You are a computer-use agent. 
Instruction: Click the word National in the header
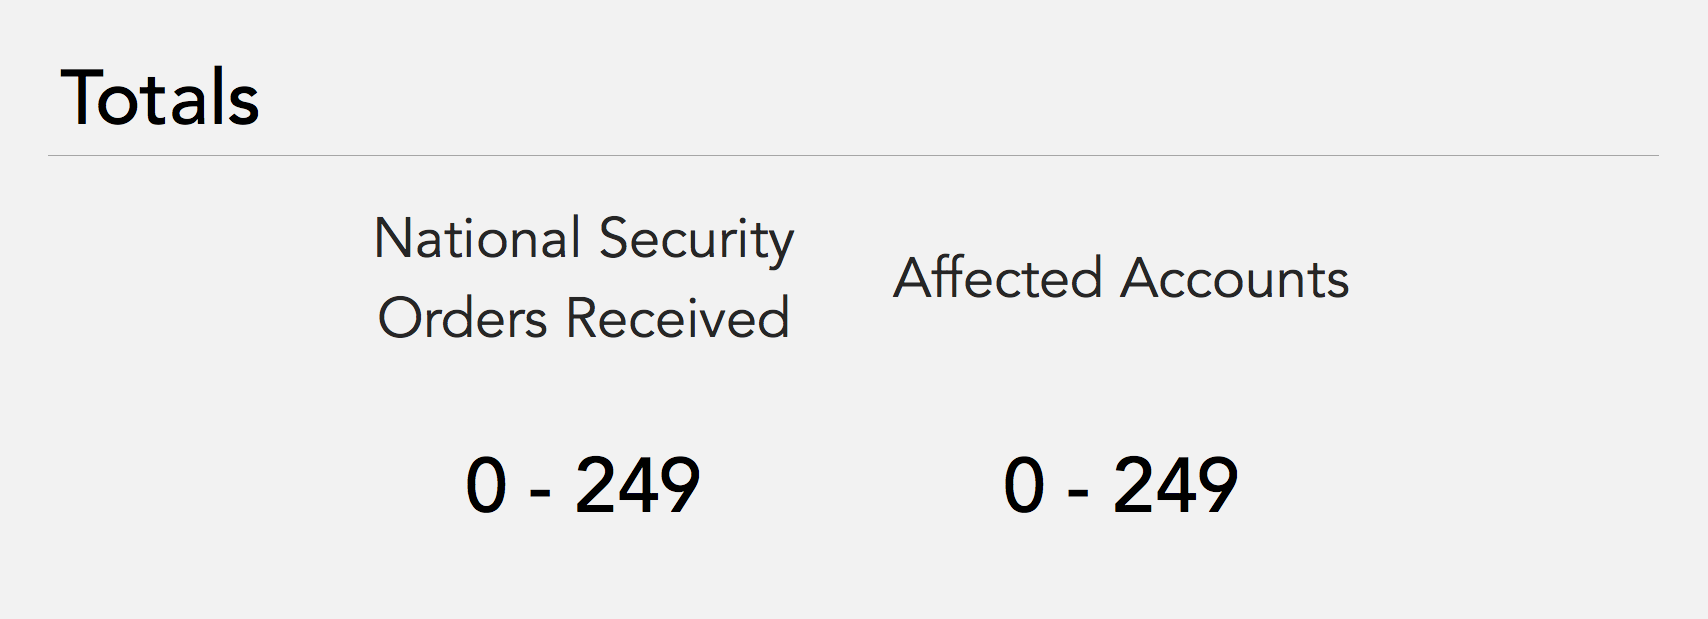point(477,239)
